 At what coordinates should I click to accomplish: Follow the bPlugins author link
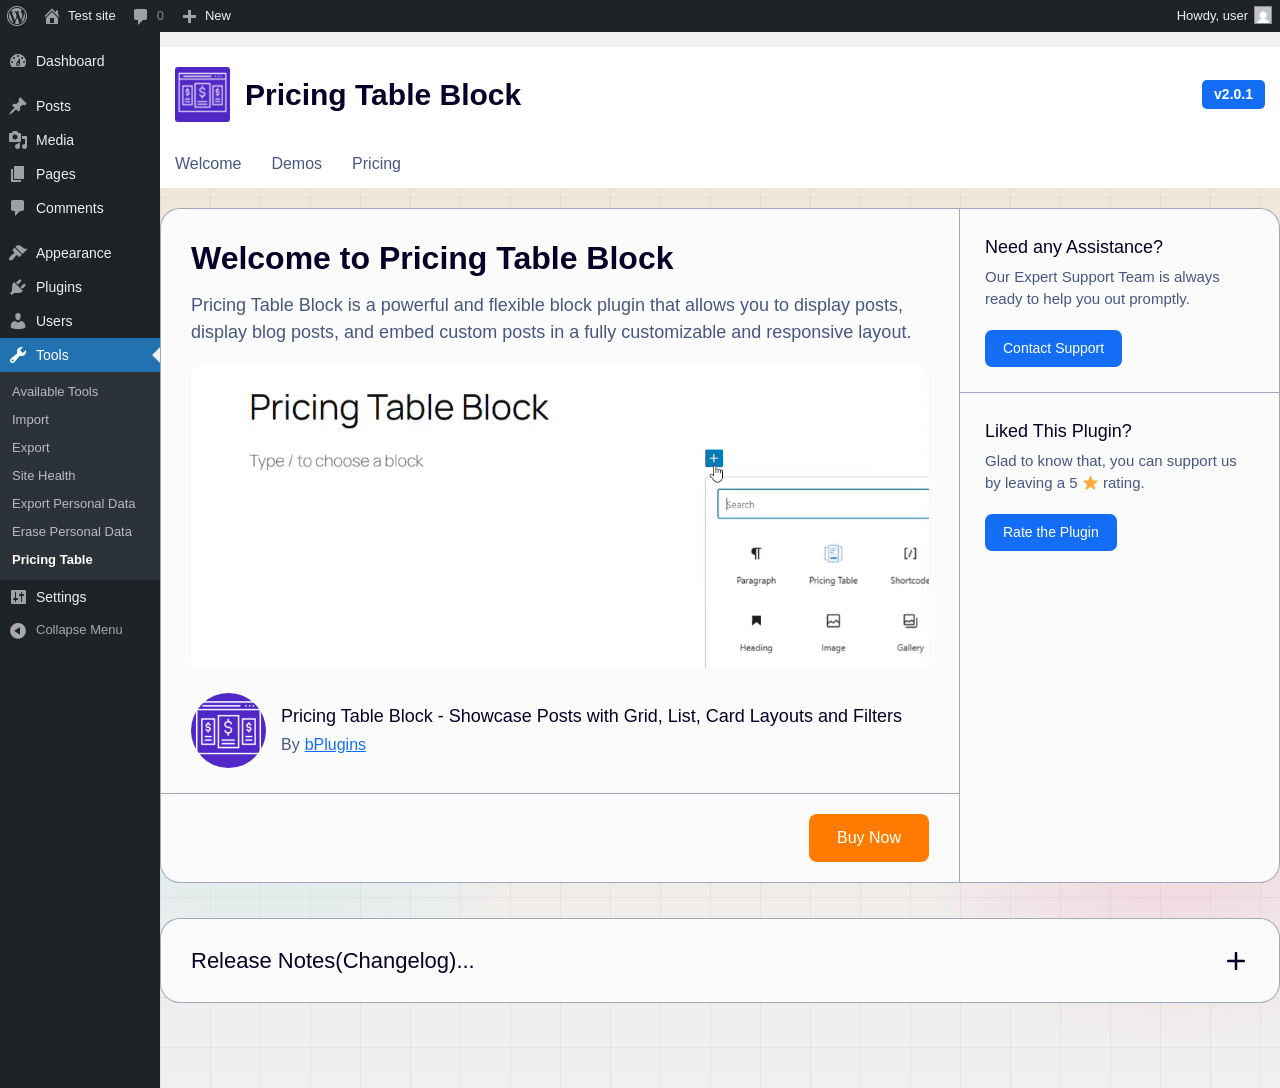click(335, 745)
